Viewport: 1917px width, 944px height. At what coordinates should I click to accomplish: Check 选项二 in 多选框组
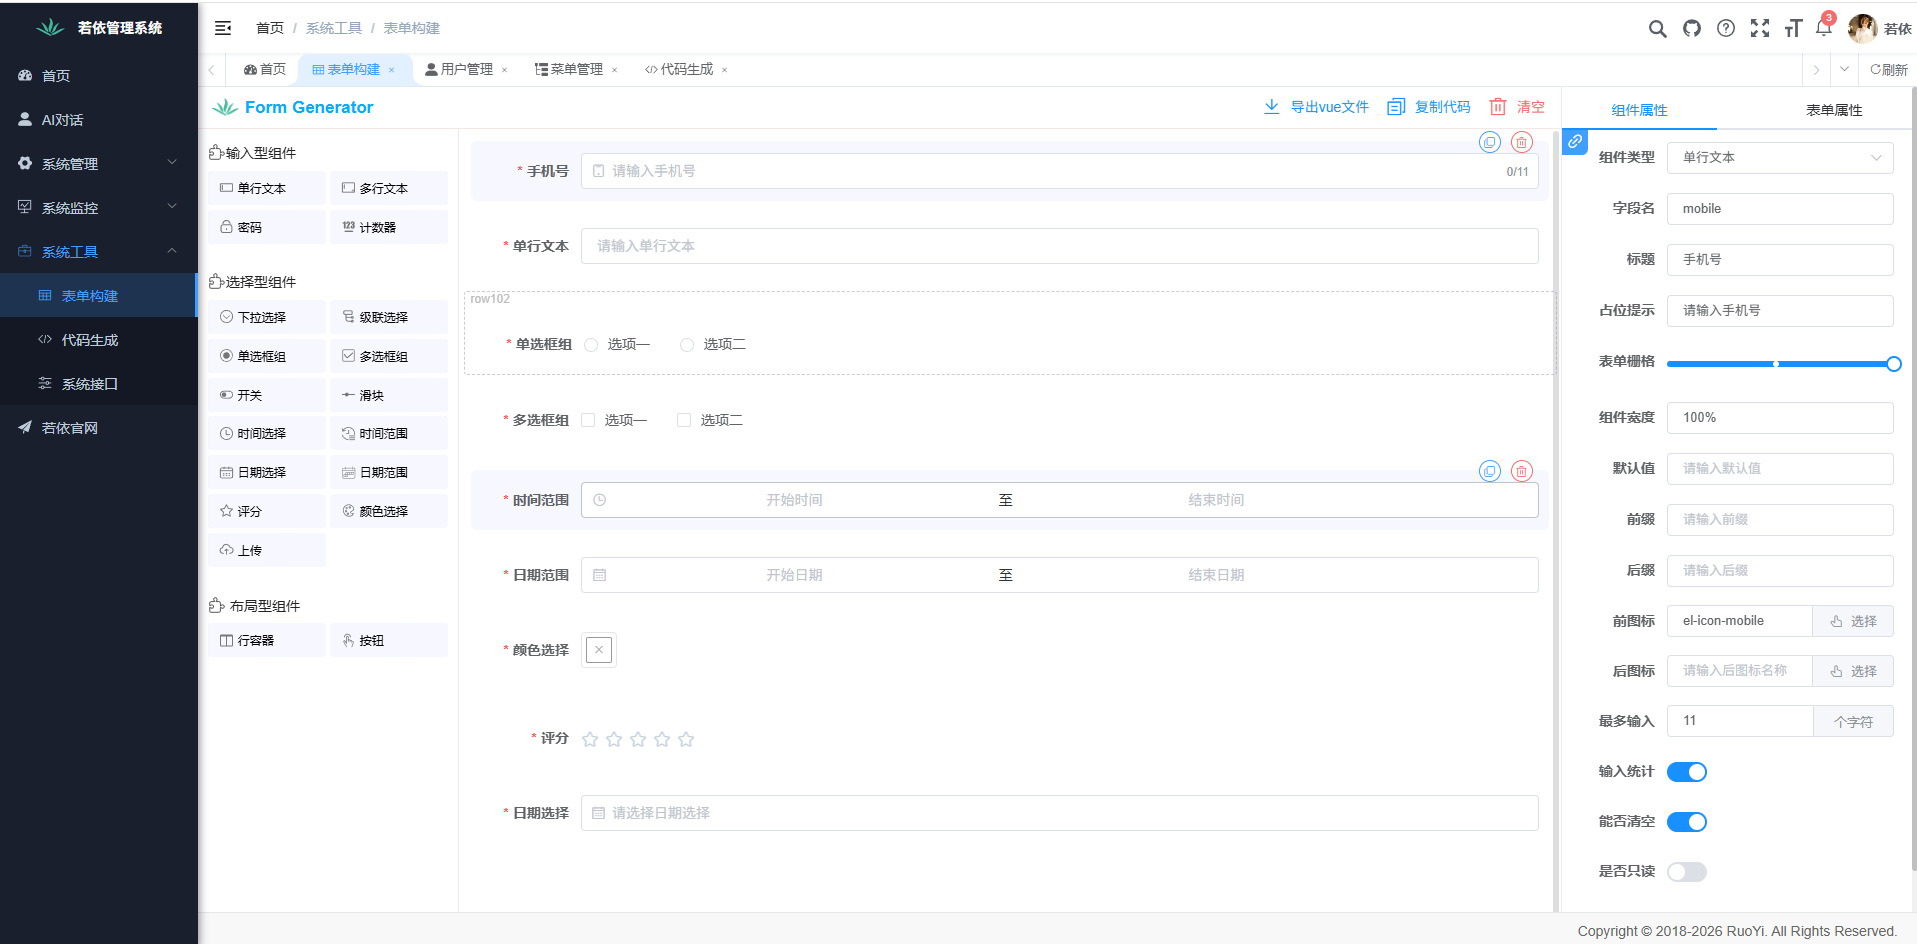tap(710, 420)
